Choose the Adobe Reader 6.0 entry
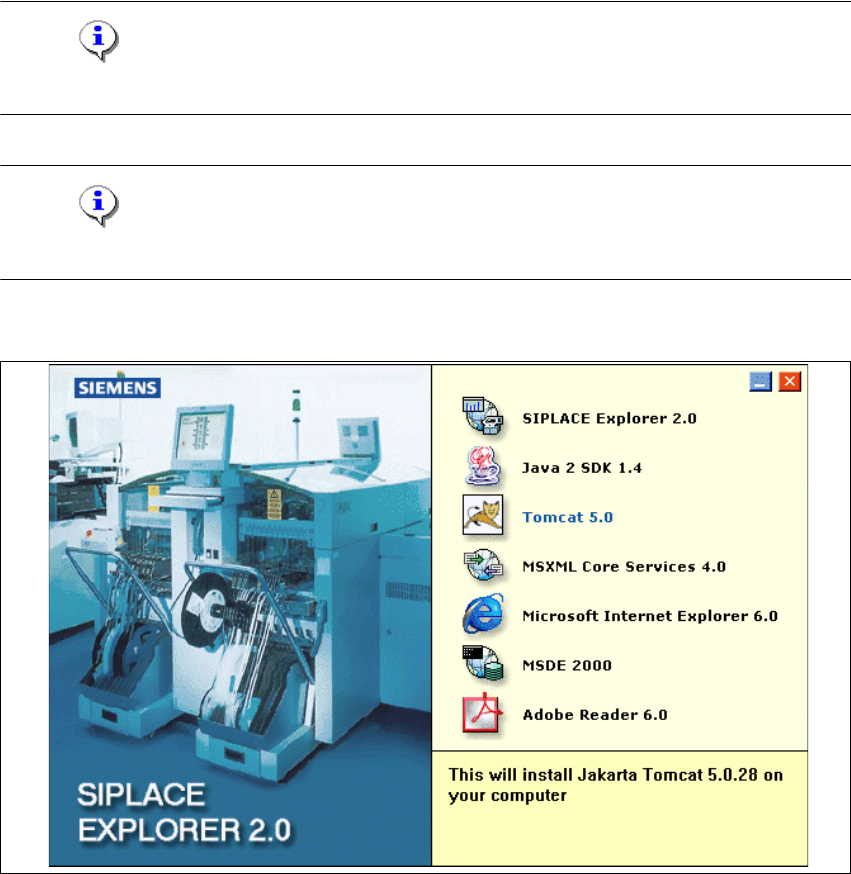The image size is (851, 874). pos(595,715)
